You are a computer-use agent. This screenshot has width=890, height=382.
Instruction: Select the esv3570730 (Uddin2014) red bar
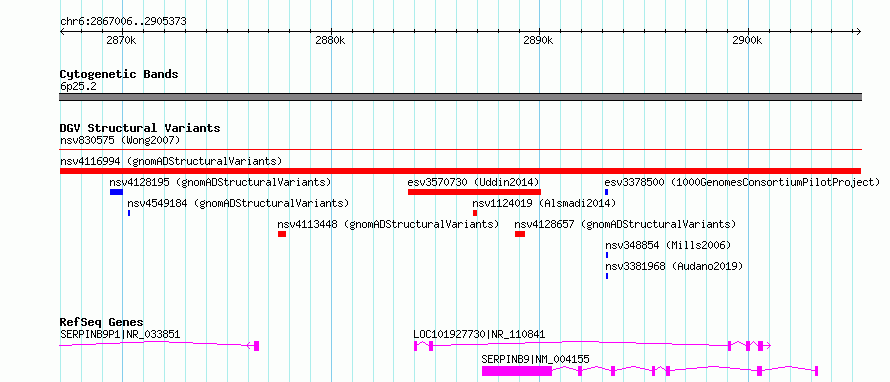(x=474, y=192)
